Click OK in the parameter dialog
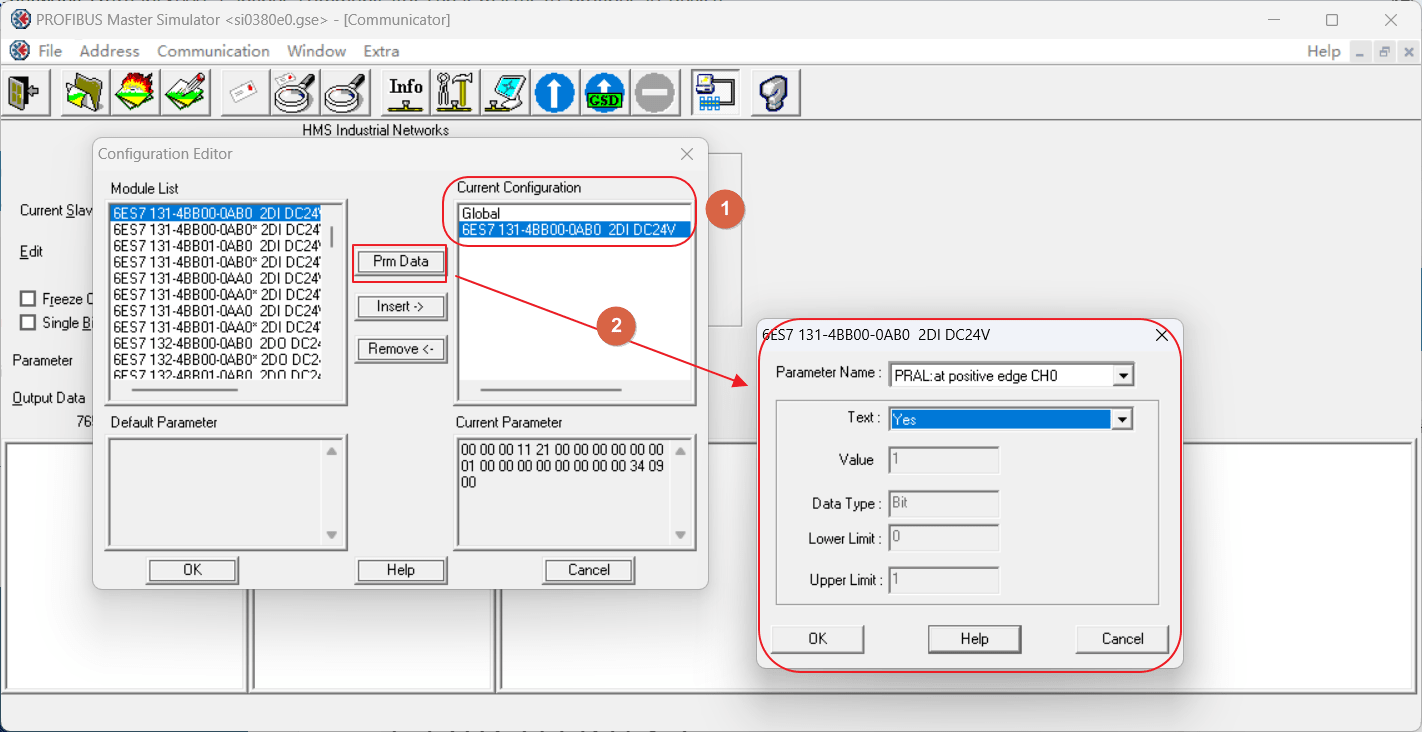The width and height of the screenshot is (1422, 732). [818, 639]
